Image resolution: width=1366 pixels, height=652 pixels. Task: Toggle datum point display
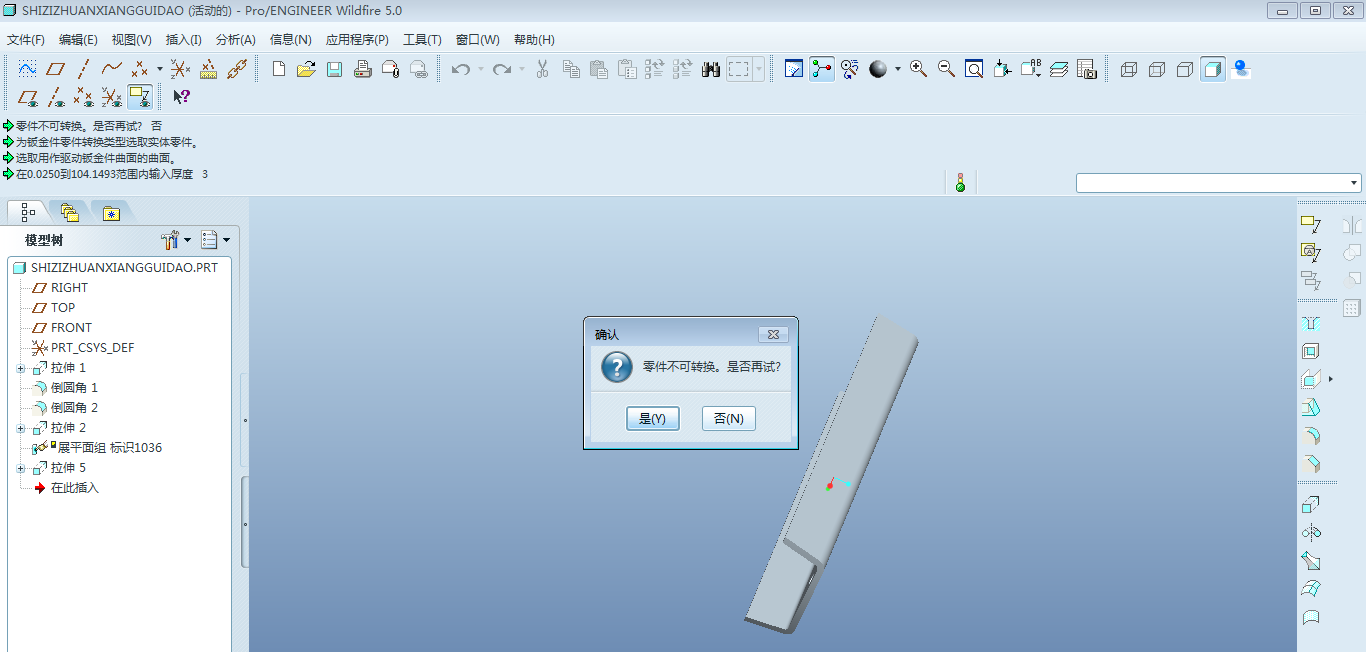(84, 97)
